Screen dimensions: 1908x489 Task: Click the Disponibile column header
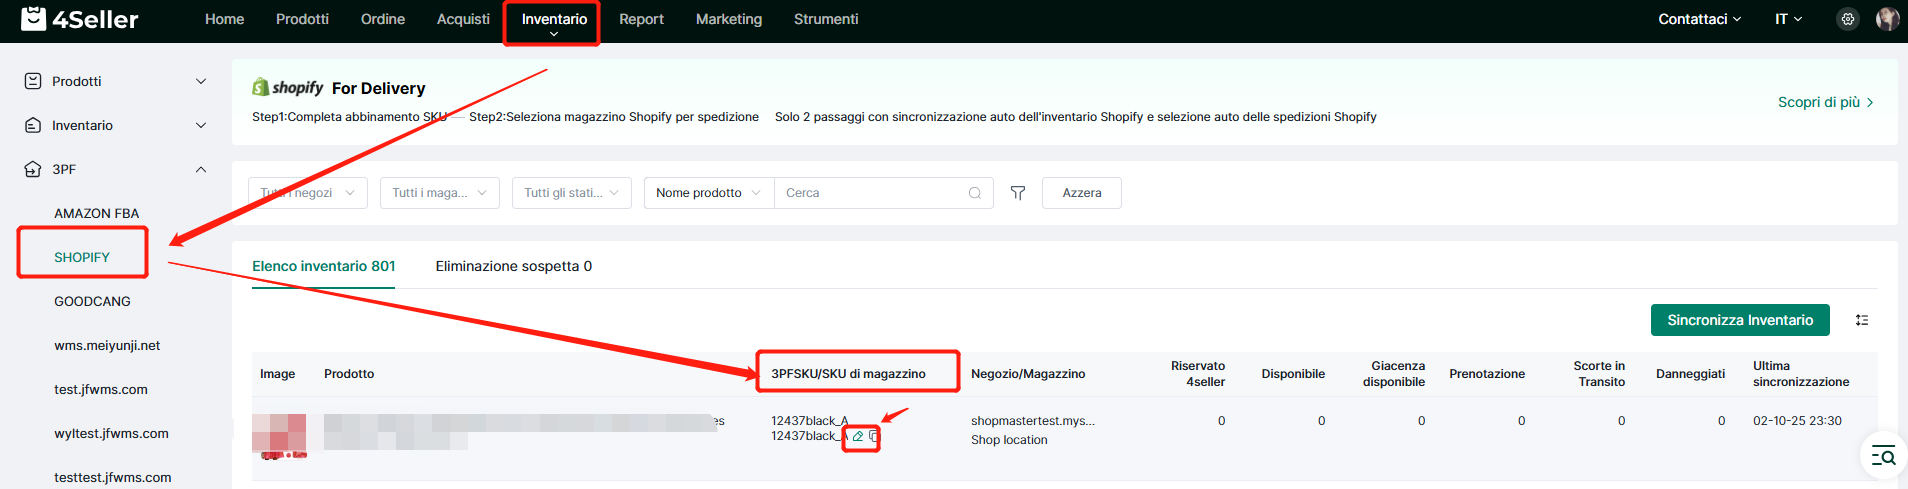1293,373
